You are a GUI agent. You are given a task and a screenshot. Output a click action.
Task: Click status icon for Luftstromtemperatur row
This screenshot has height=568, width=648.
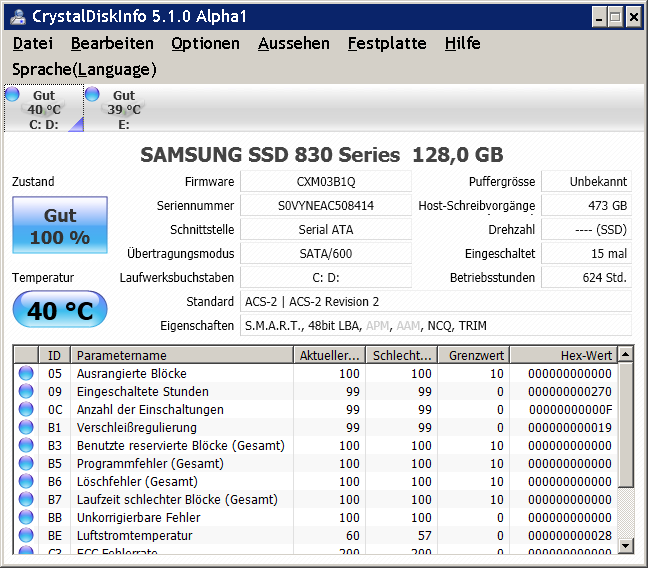tap(26, 535)
